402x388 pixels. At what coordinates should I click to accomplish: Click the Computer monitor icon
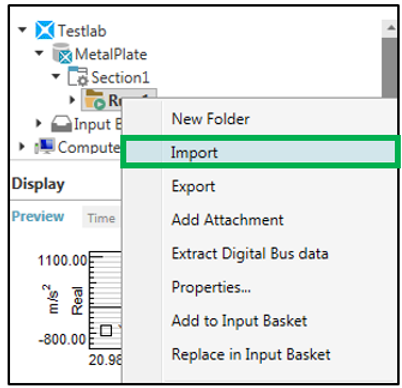coord(45,146)
